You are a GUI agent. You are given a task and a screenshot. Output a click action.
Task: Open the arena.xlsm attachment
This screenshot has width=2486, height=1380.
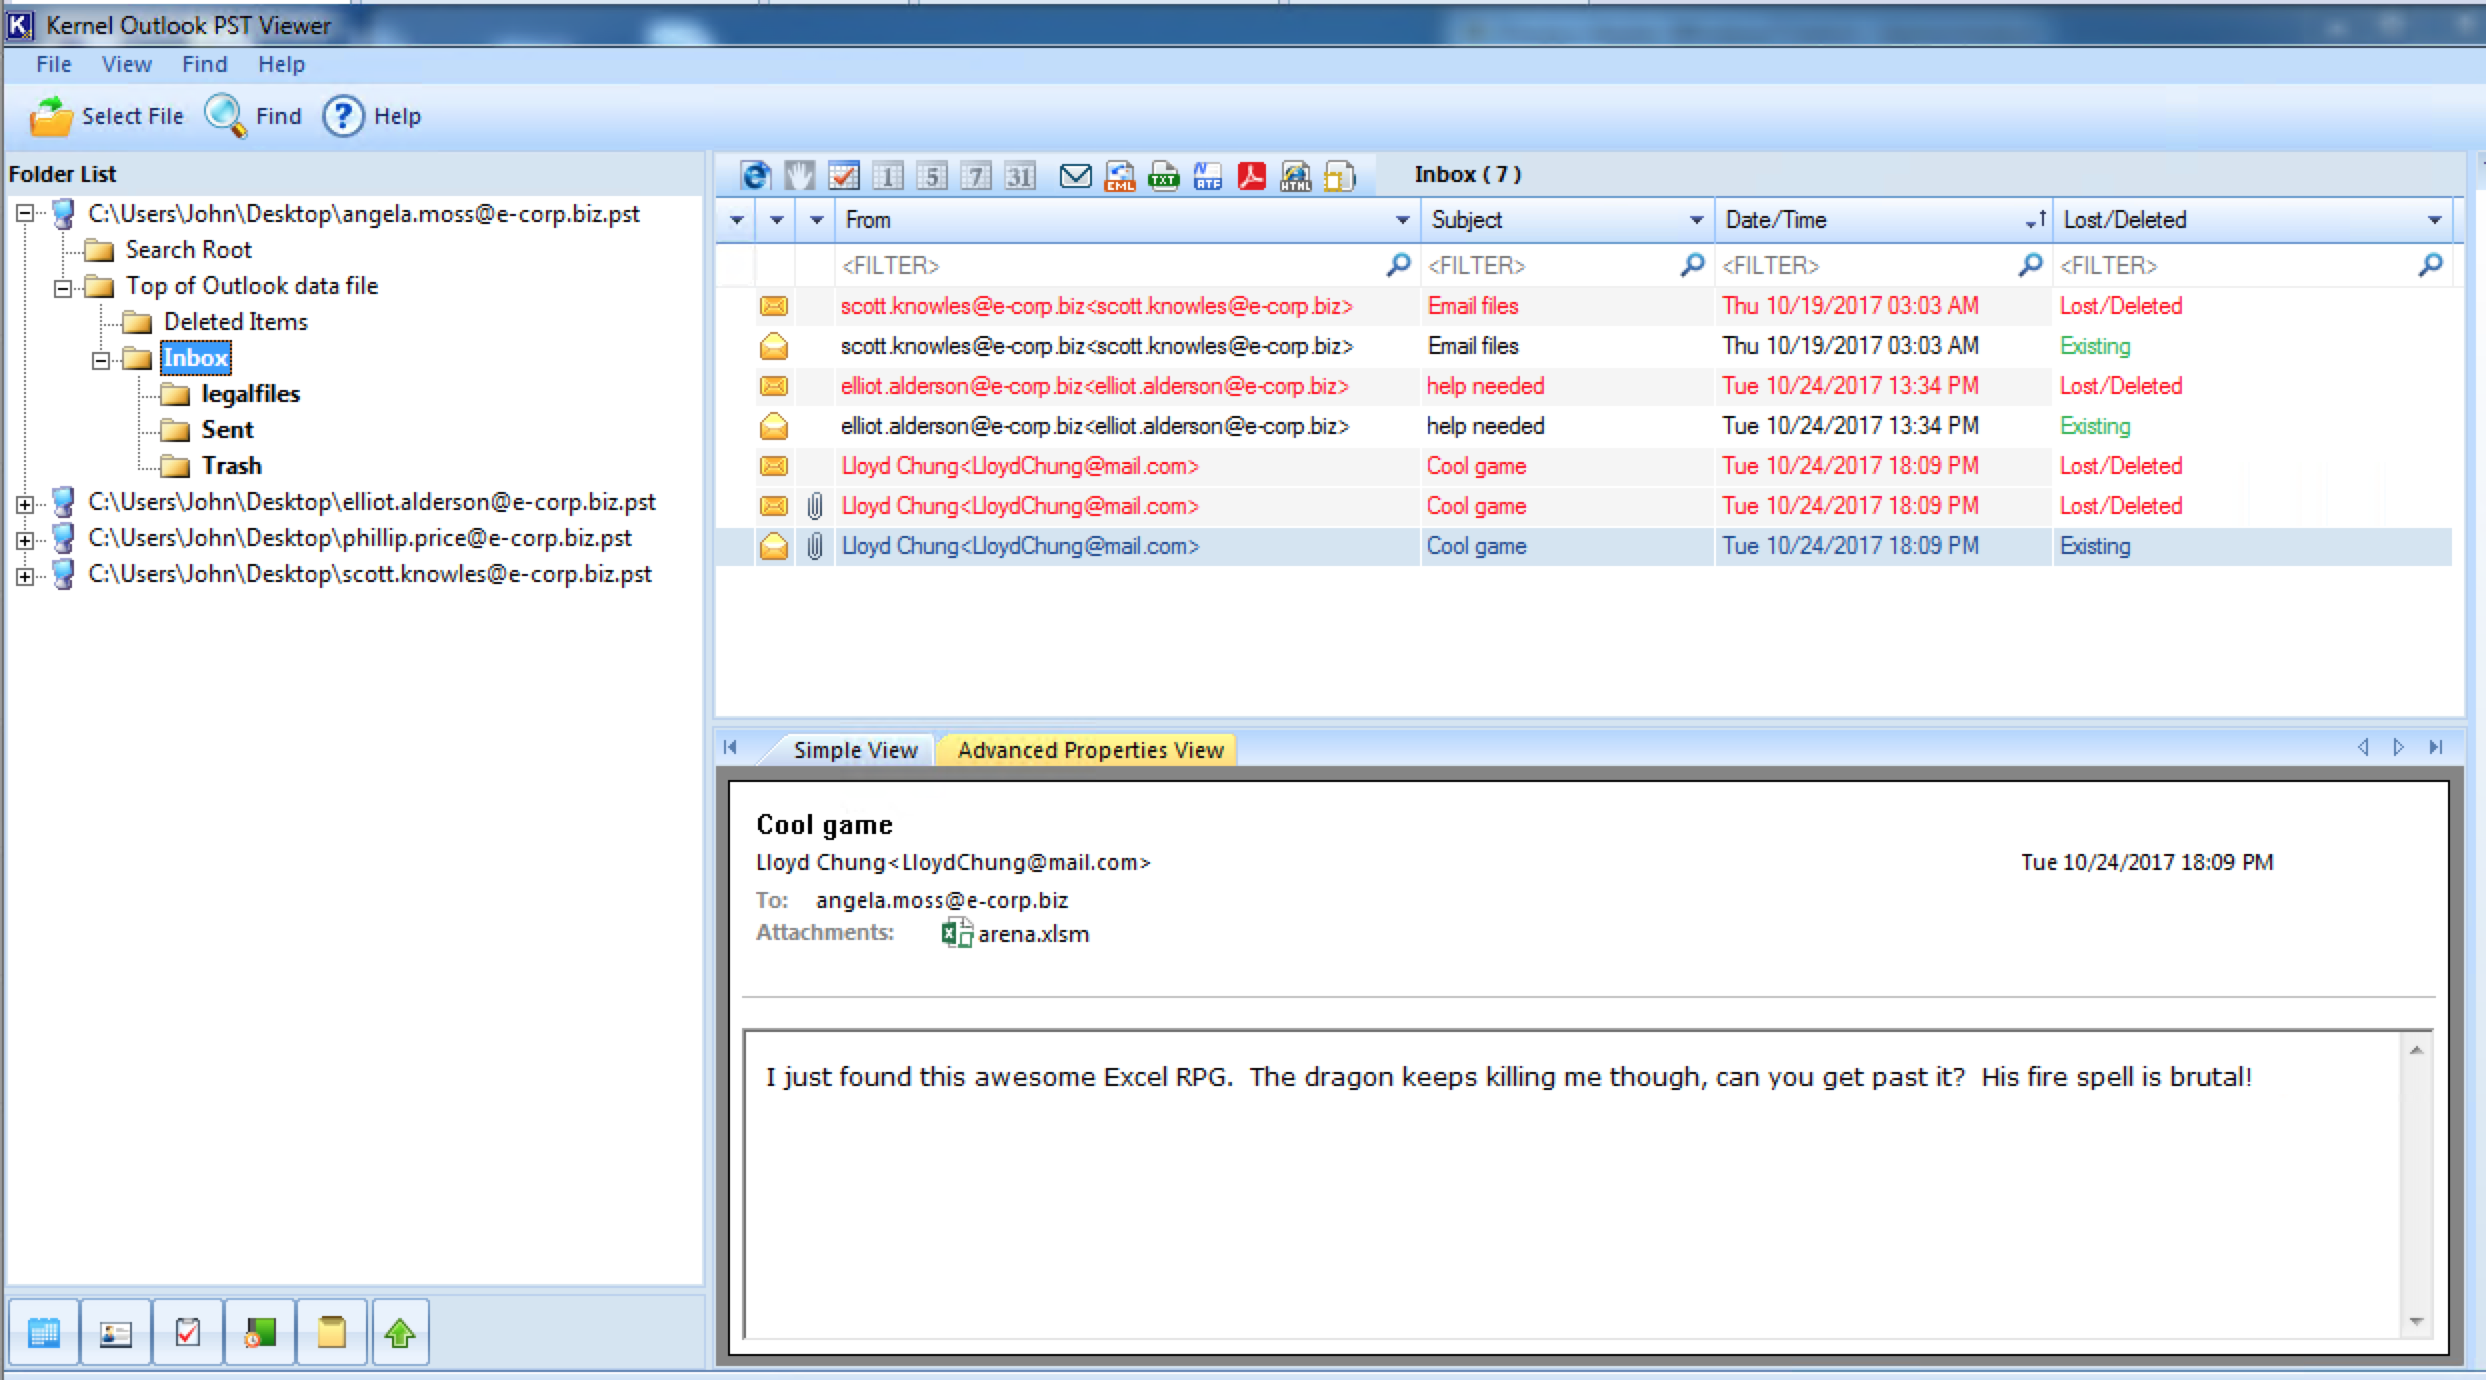1015,934
